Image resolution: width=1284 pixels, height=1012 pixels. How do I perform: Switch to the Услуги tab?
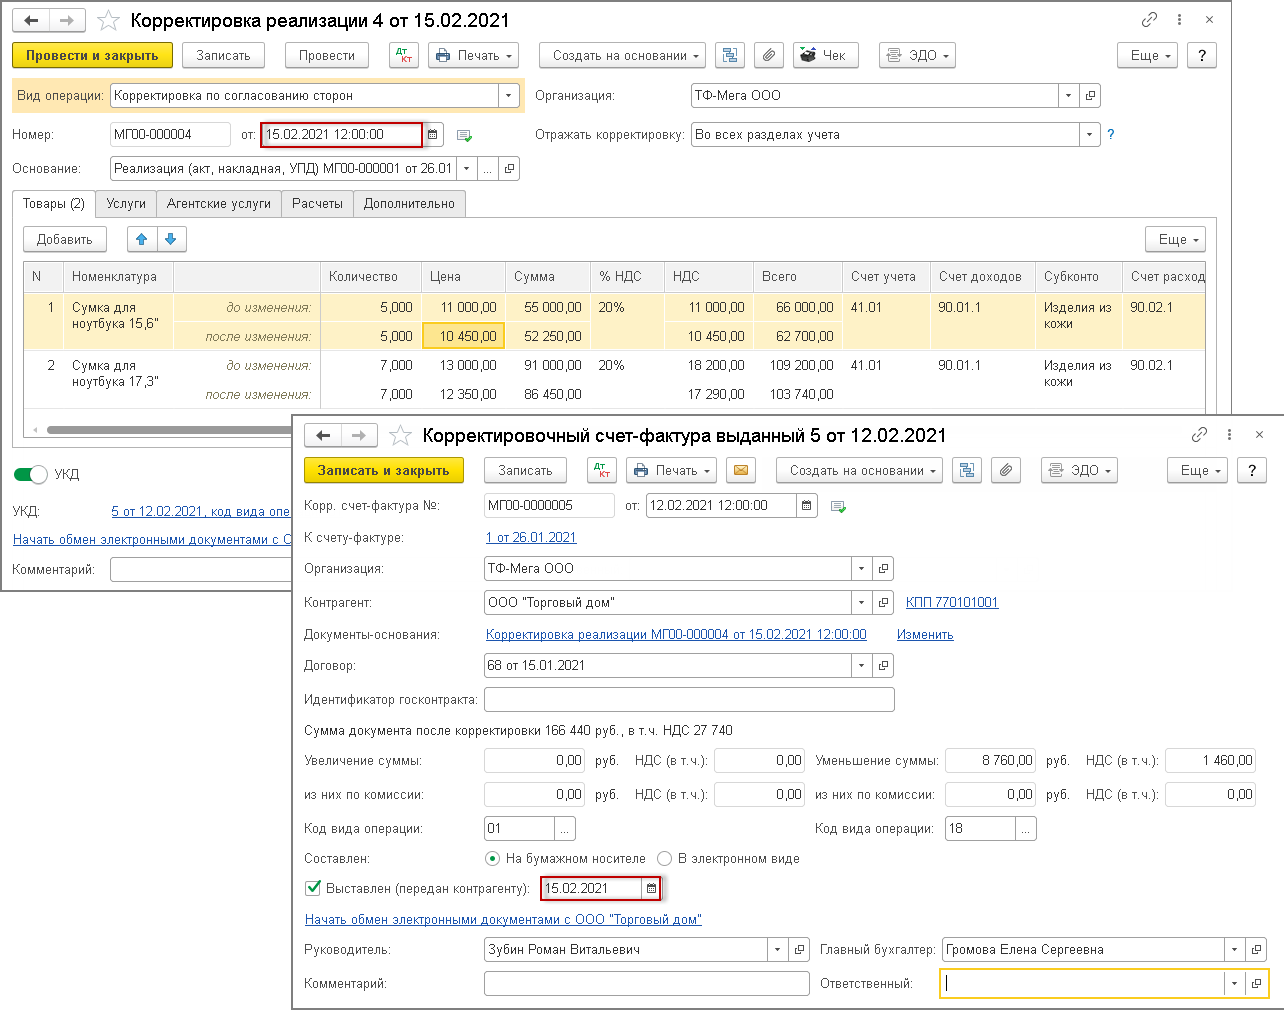point(126,203)
